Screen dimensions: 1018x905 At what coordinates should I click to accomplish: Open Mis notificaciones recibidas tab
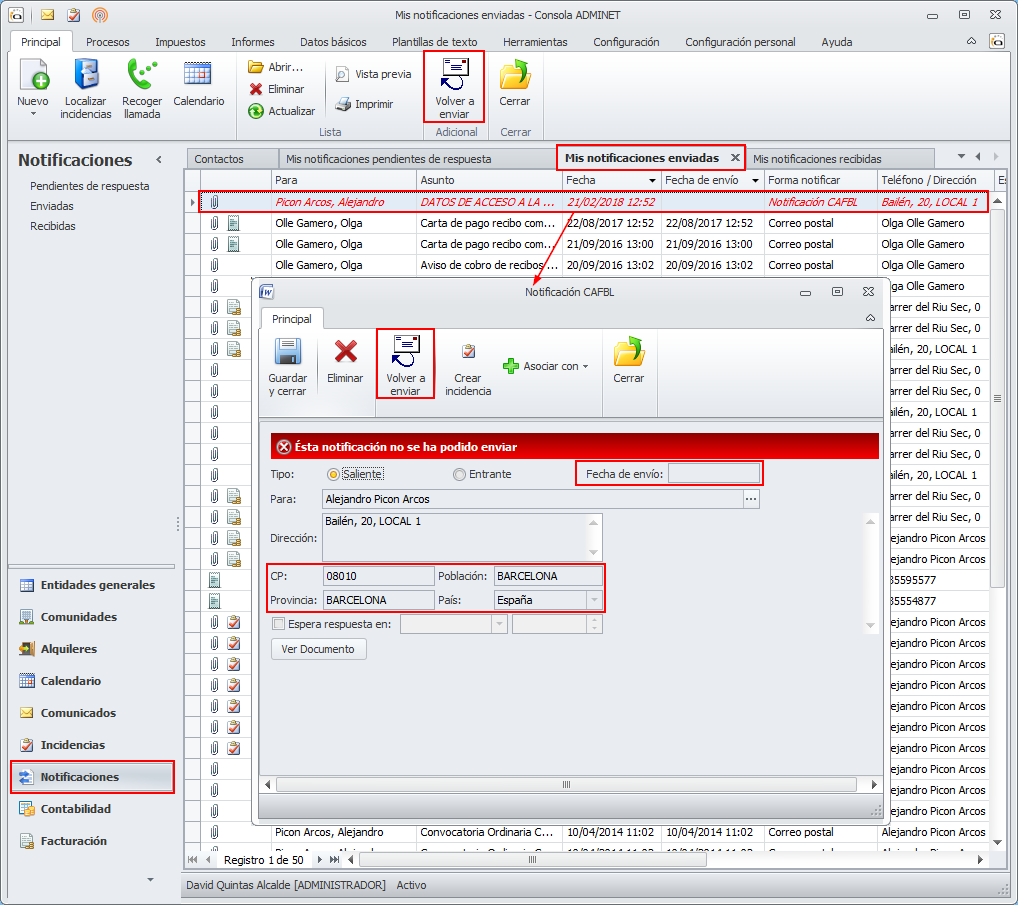(x=817, y=159)
